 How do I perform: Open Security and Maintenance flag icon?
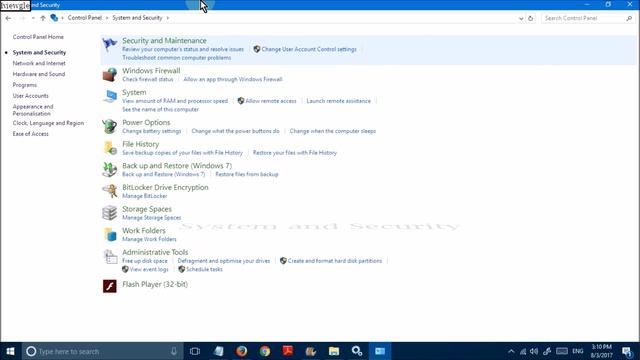(x=109, y=44)
